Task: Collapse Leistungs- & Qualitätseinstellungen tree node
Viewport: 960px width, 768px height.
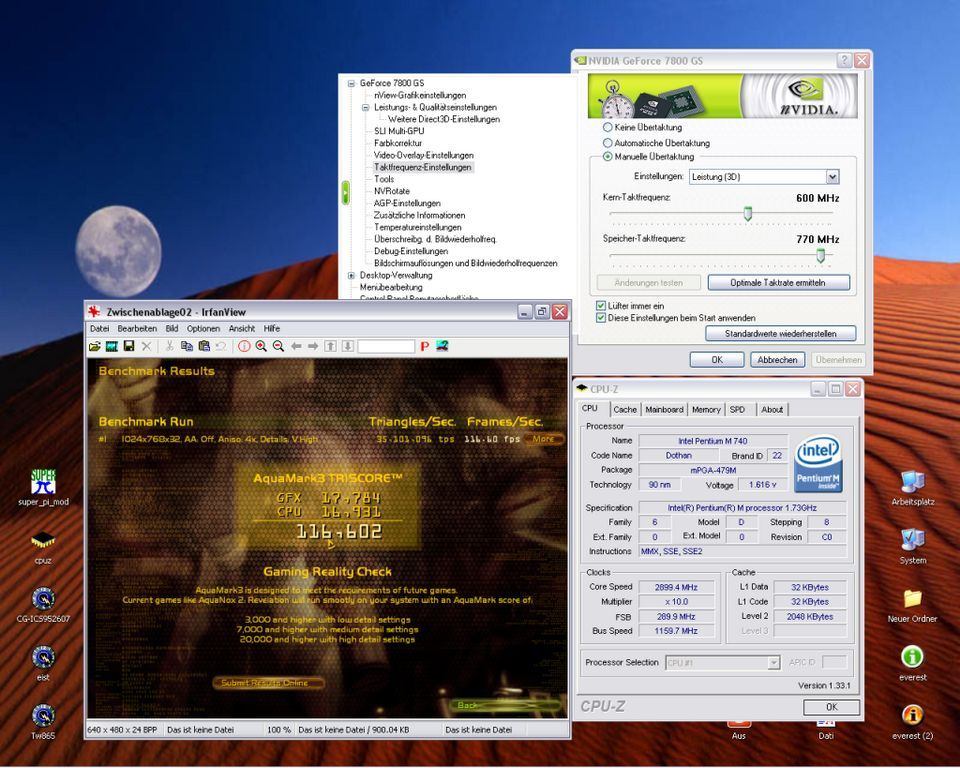Action: [x=366, y=107]
